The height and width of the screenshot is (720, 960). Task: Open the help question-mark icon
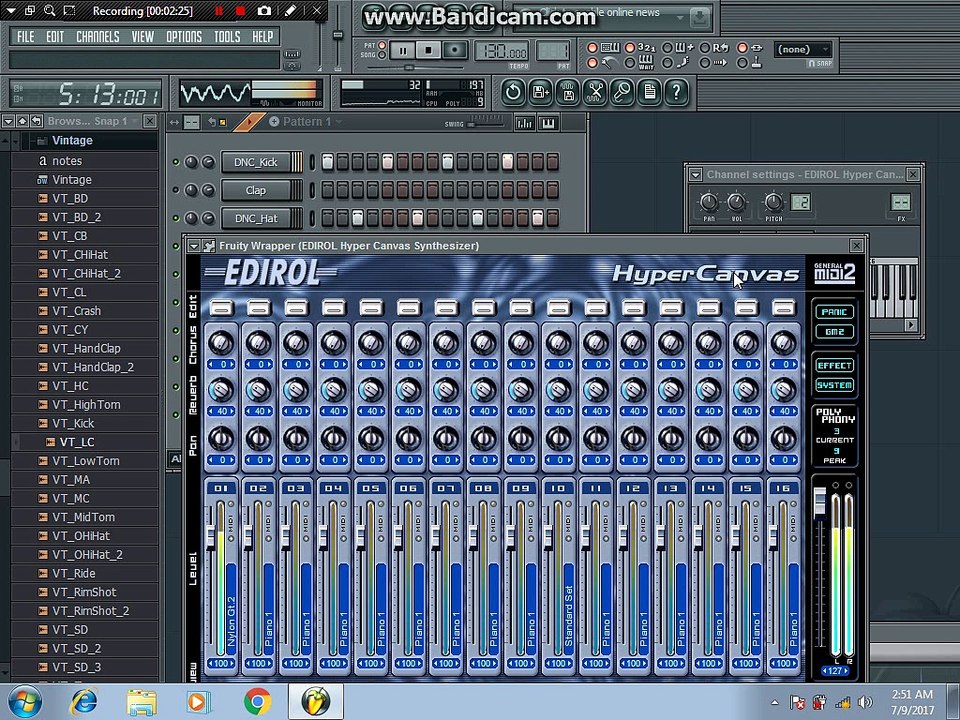[x=677, y=92]
